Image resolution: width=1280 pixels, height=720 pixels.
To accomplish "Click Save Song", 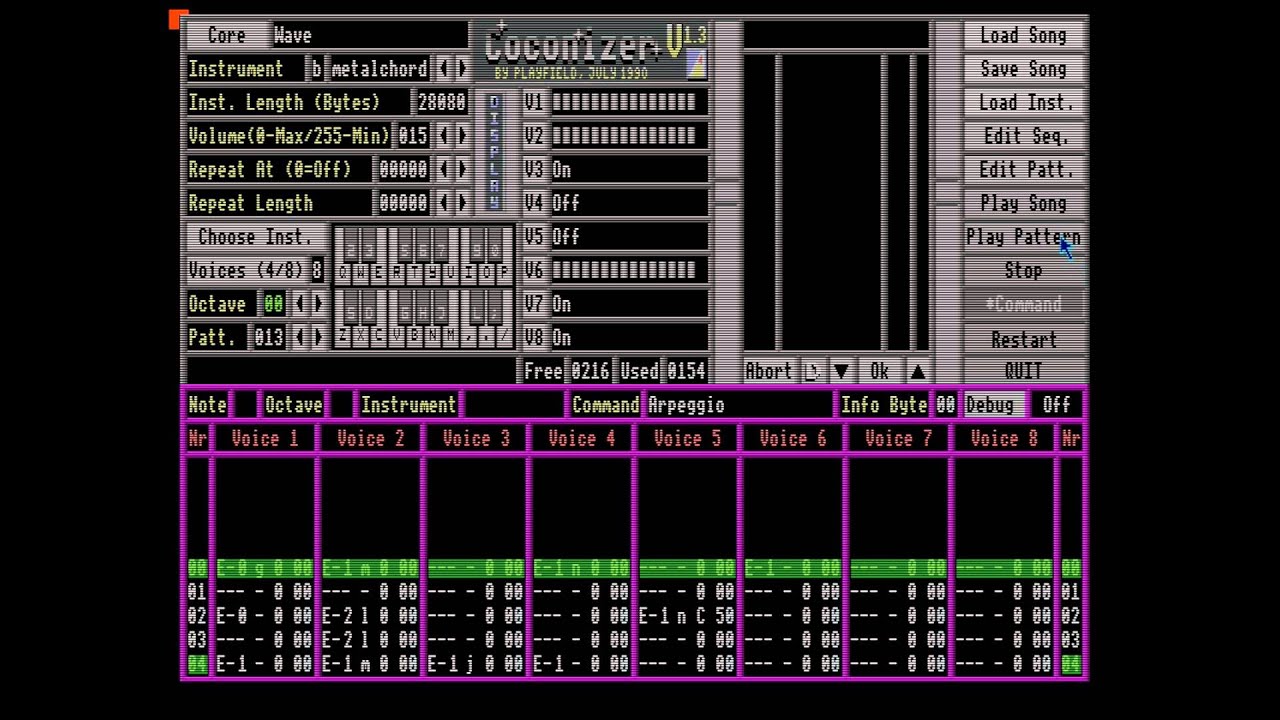I will click(x=1023, y=69).
